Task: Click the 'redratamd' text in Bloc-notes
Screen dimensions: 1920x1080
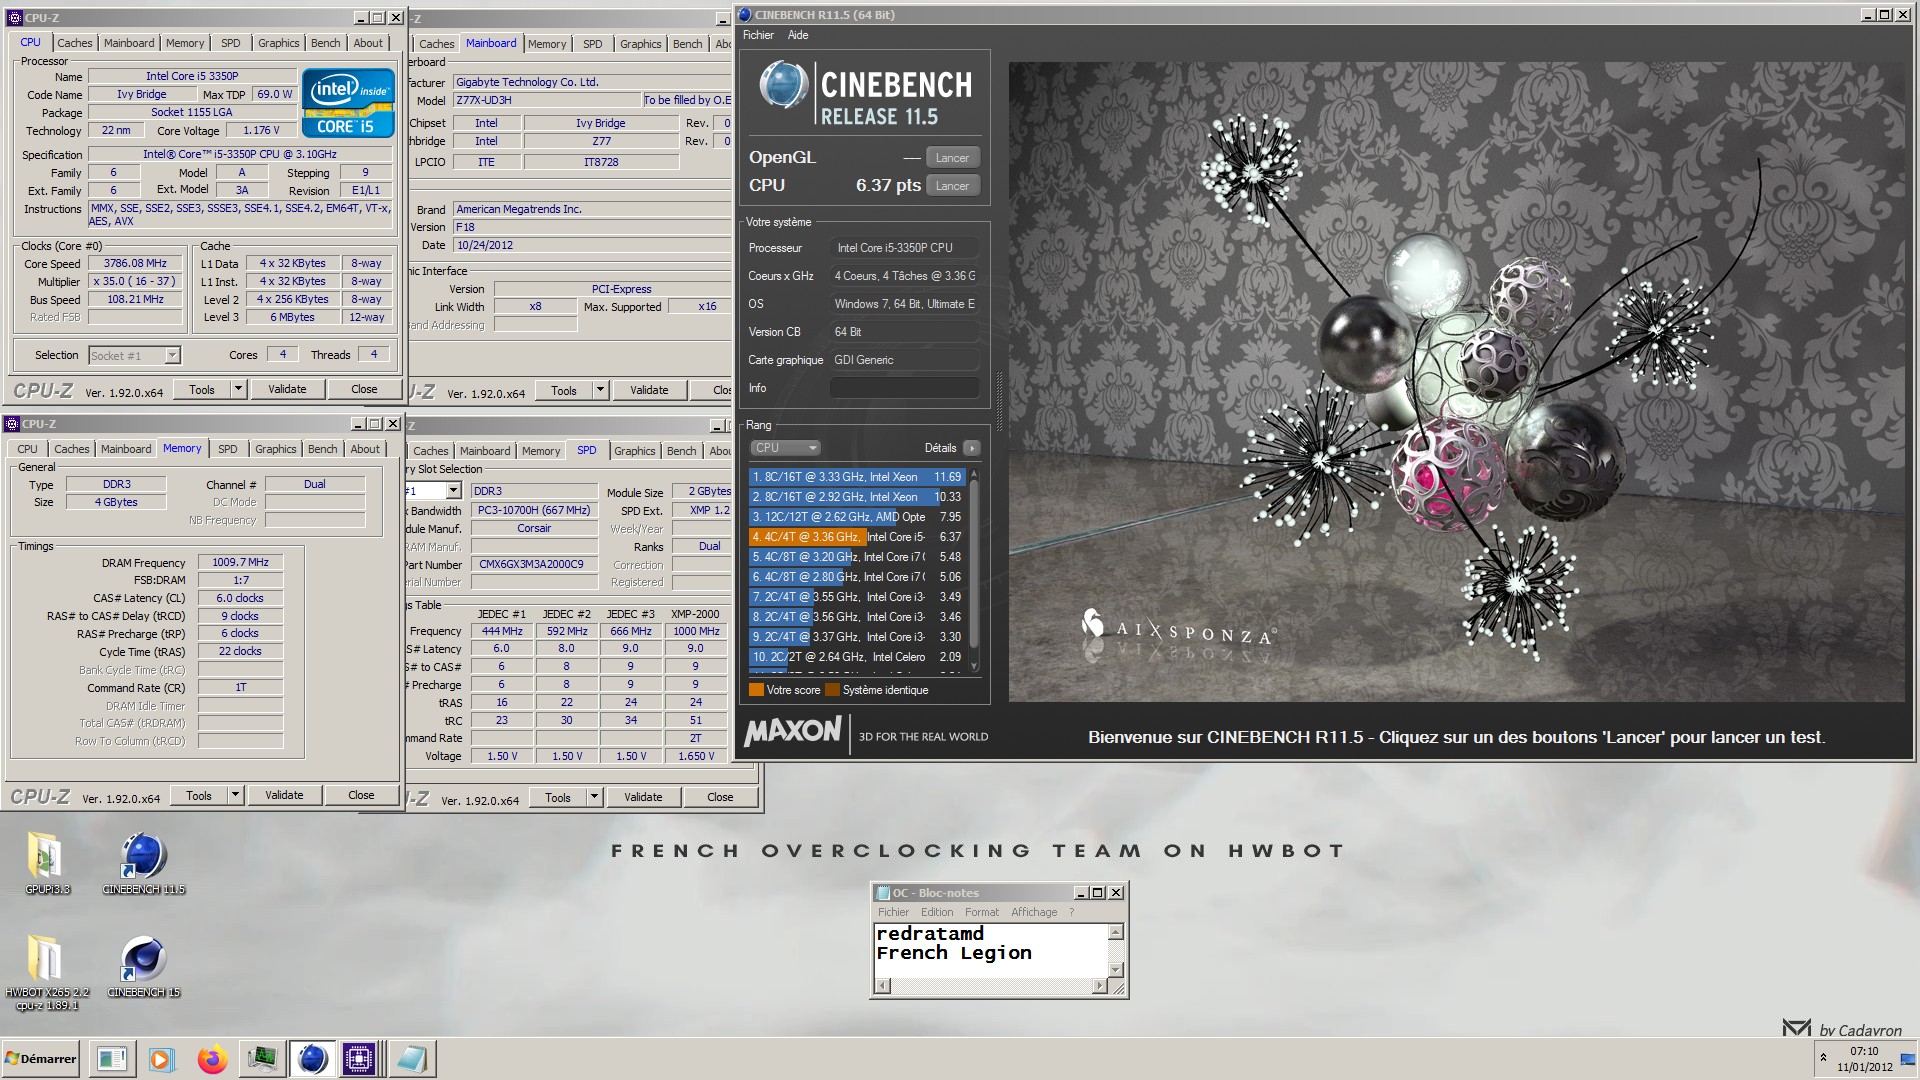Action: [x=929, y=933]
